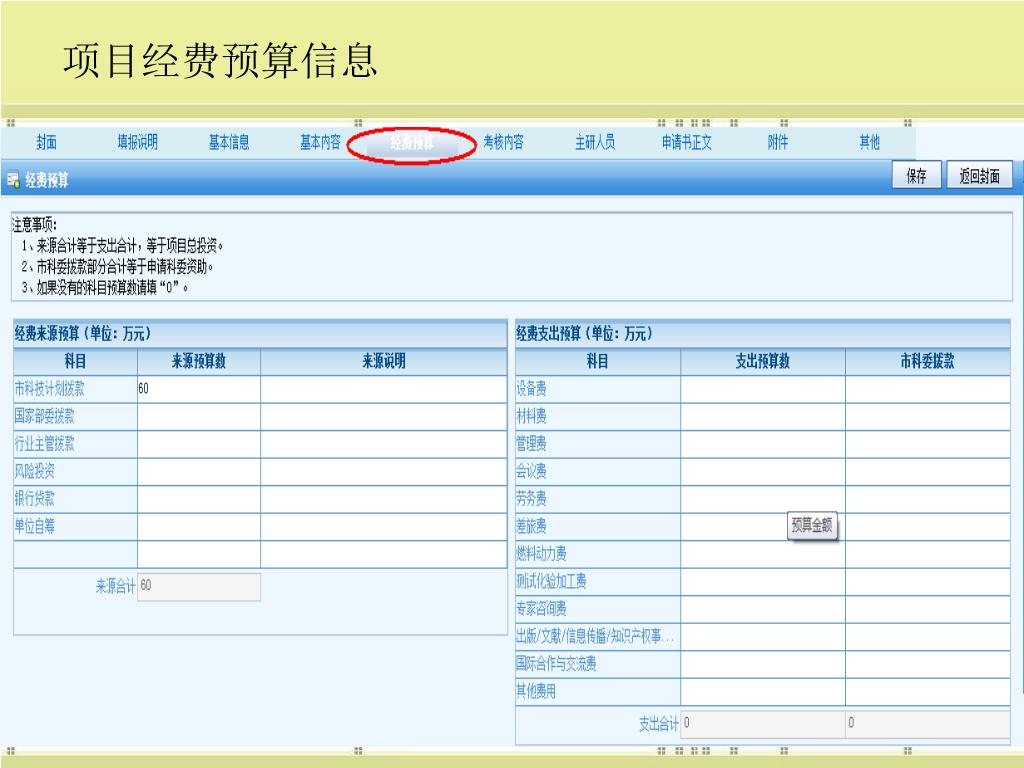This screenshot has width=1024, height=768.
Task: Click the 预算金额 tooltip
Action: [x=812, y=525]
